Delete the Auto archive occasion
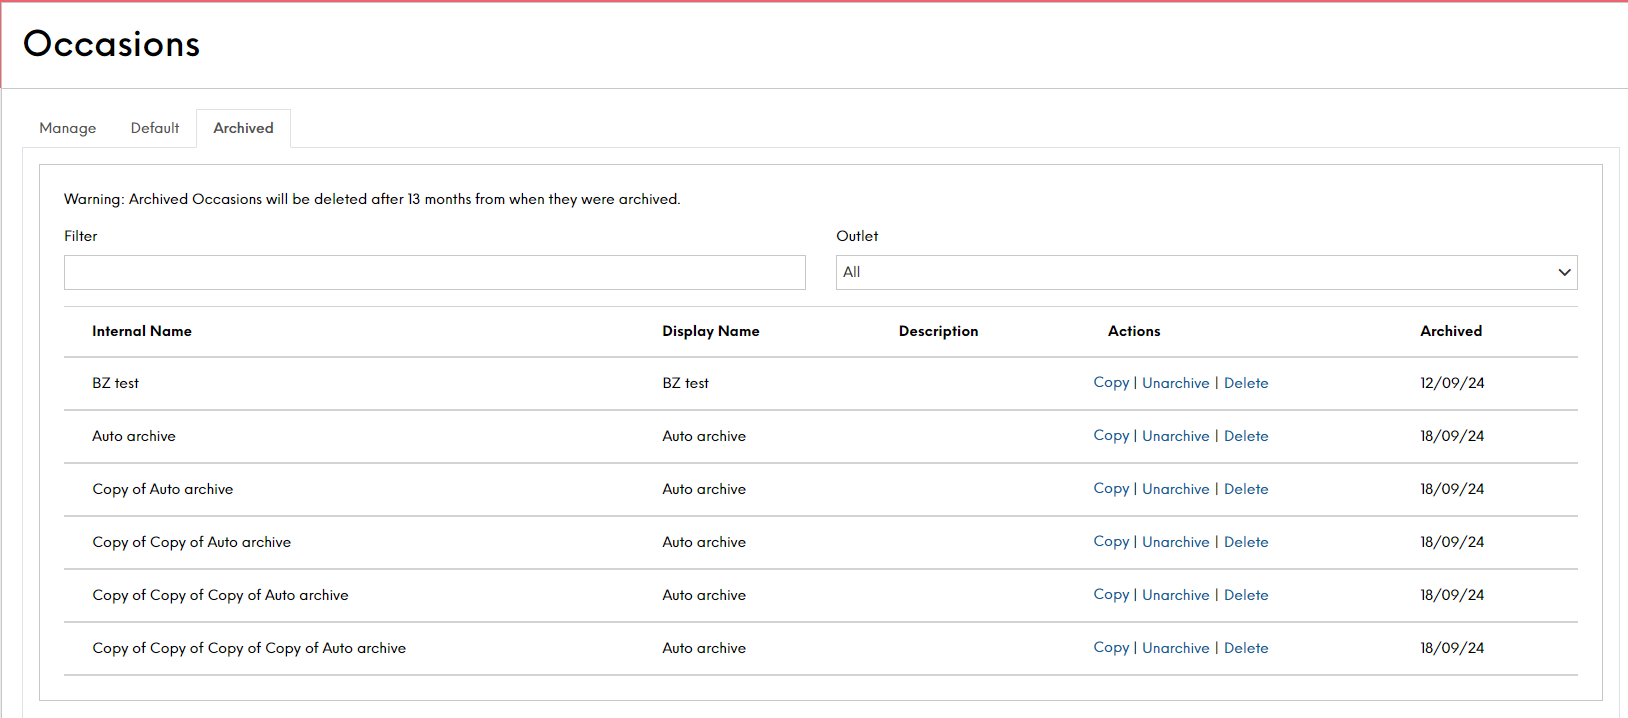 [1246, 436]
